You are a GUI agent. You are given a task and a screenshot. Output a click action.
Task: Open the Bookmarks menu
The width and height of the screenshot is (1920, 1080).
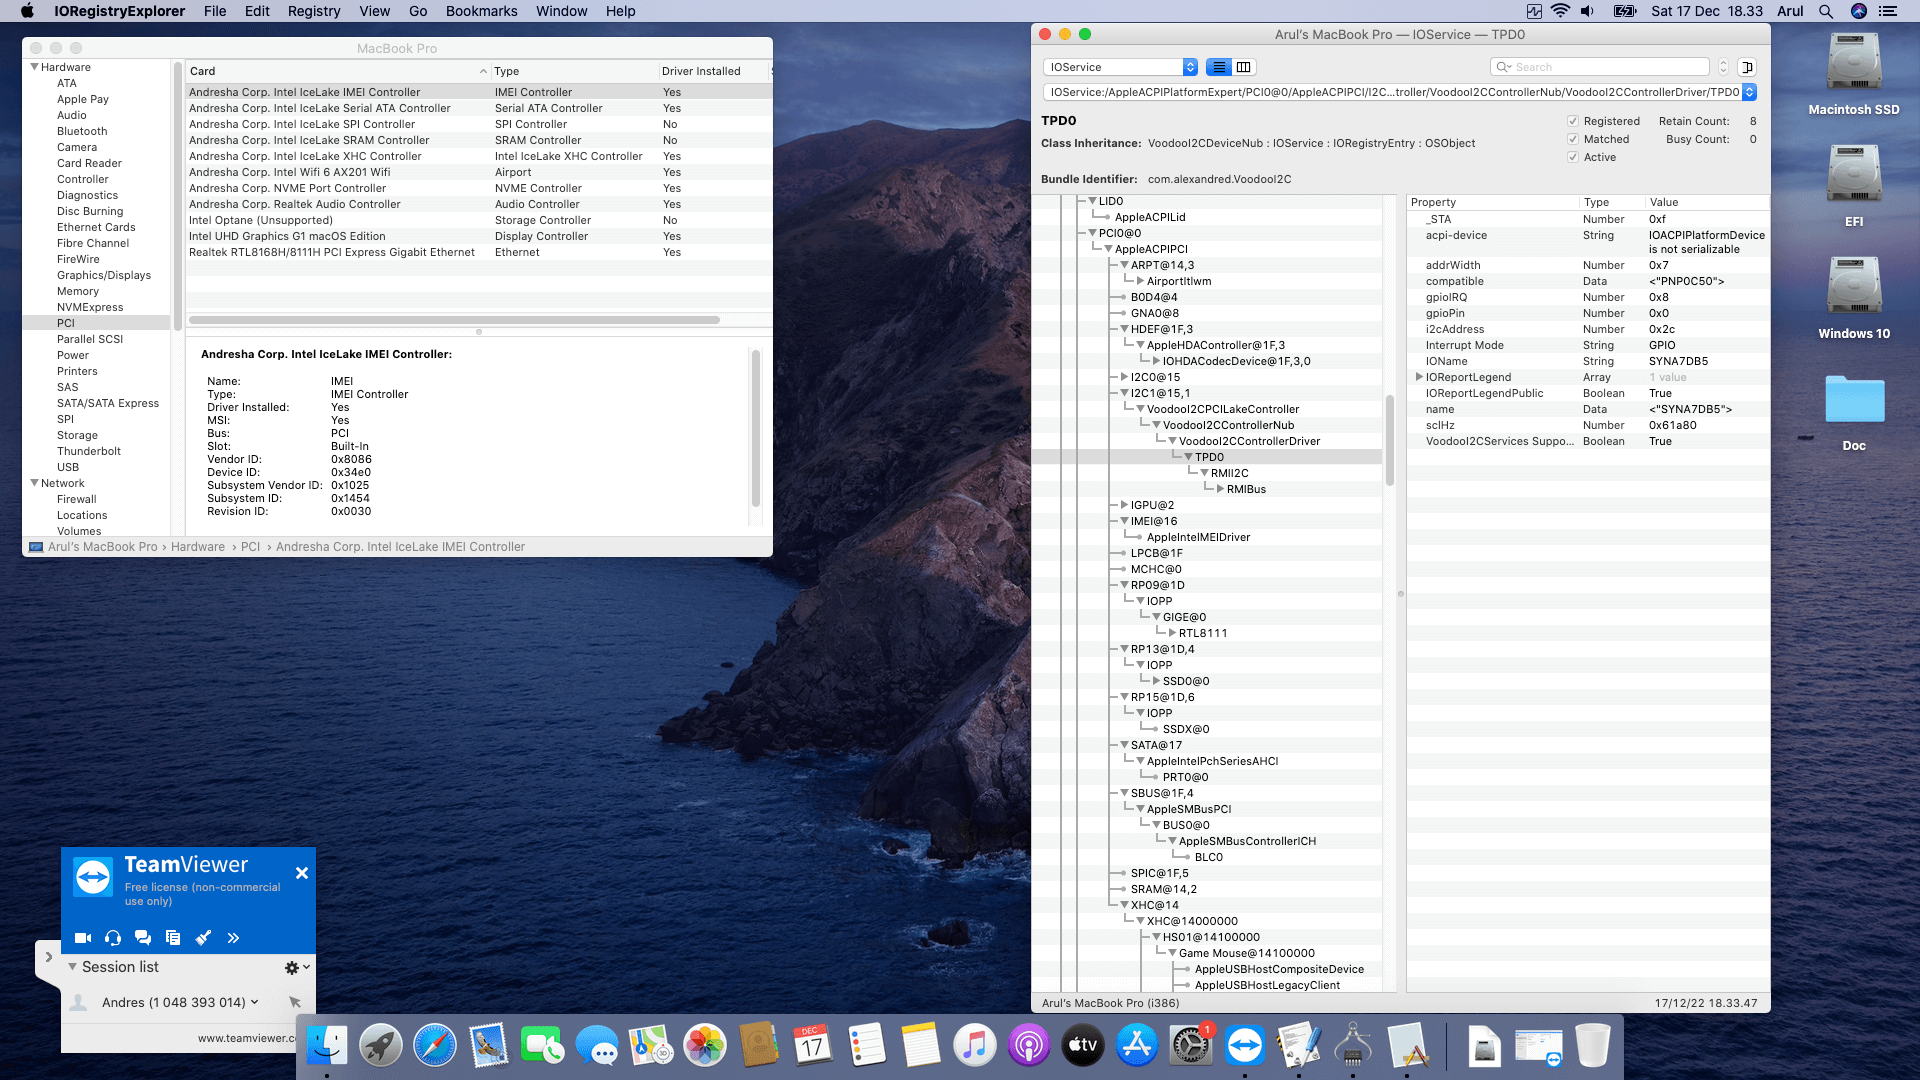point(481,11)
